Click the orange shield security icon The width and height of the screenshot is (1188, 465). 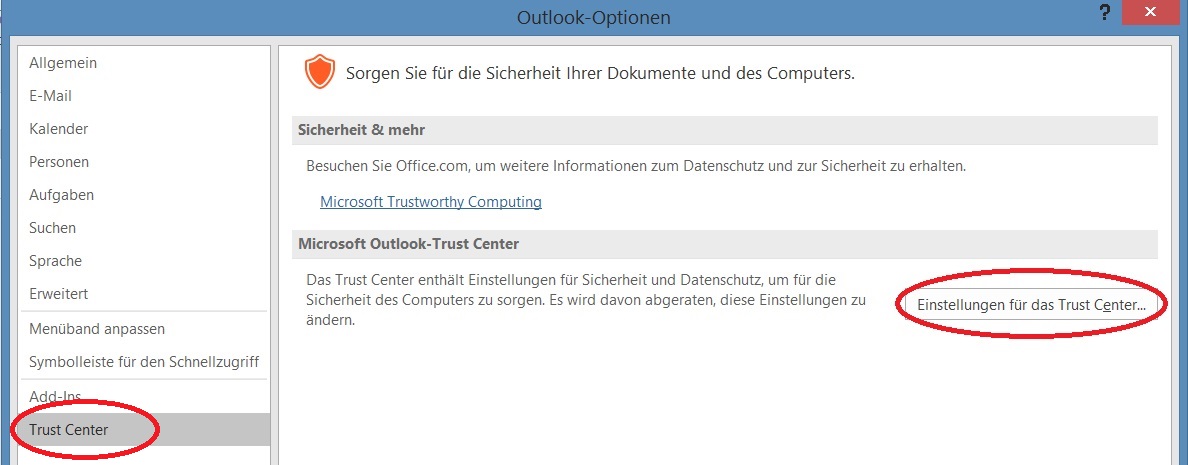319,73
